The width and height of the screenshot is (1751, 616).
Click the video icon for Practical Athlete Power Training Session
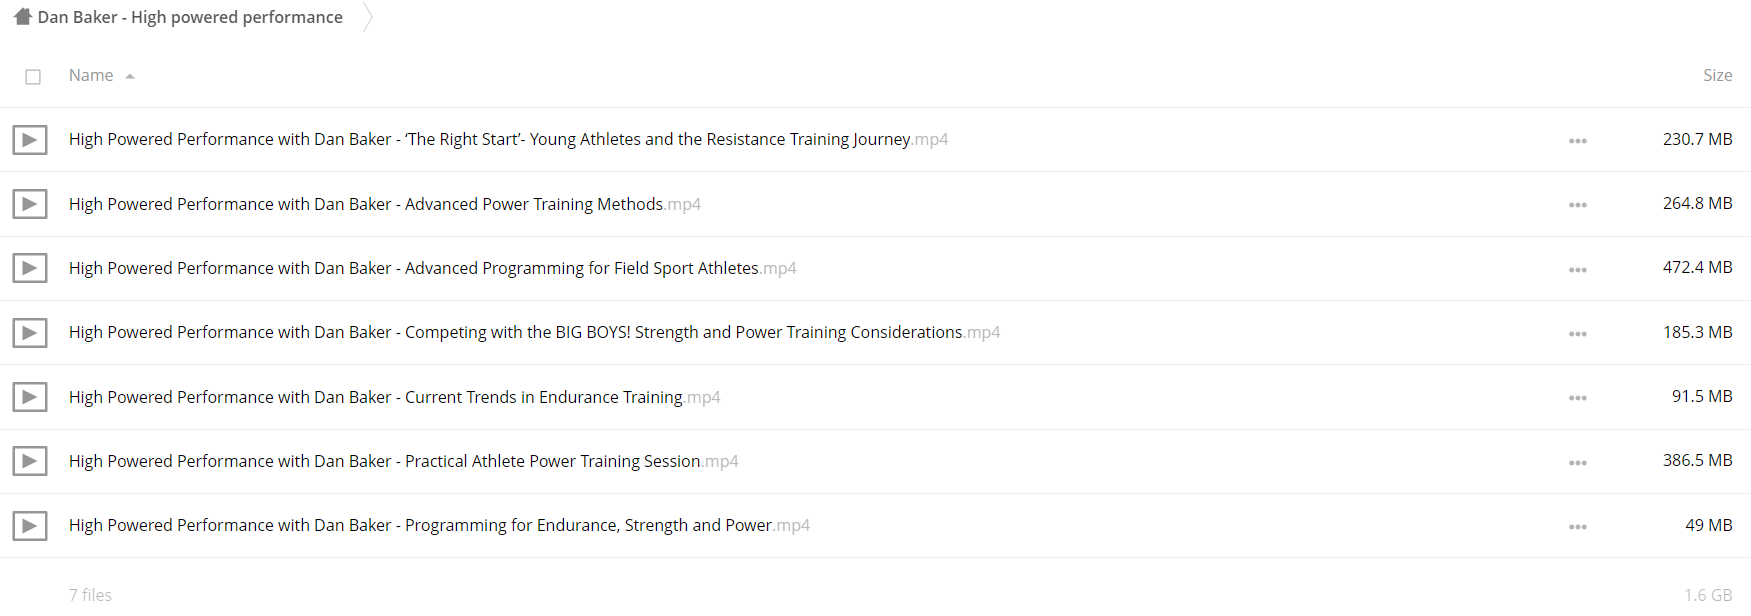tap(30, 461)
